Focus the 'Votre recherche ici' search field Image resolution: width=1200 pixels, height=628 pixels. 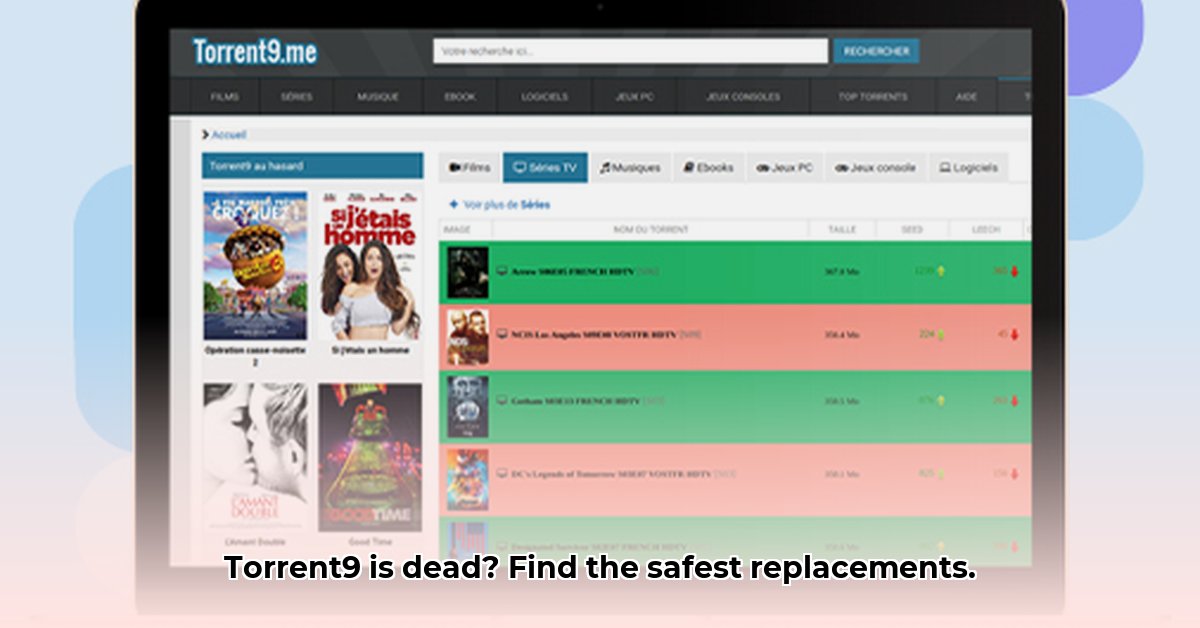630,51
